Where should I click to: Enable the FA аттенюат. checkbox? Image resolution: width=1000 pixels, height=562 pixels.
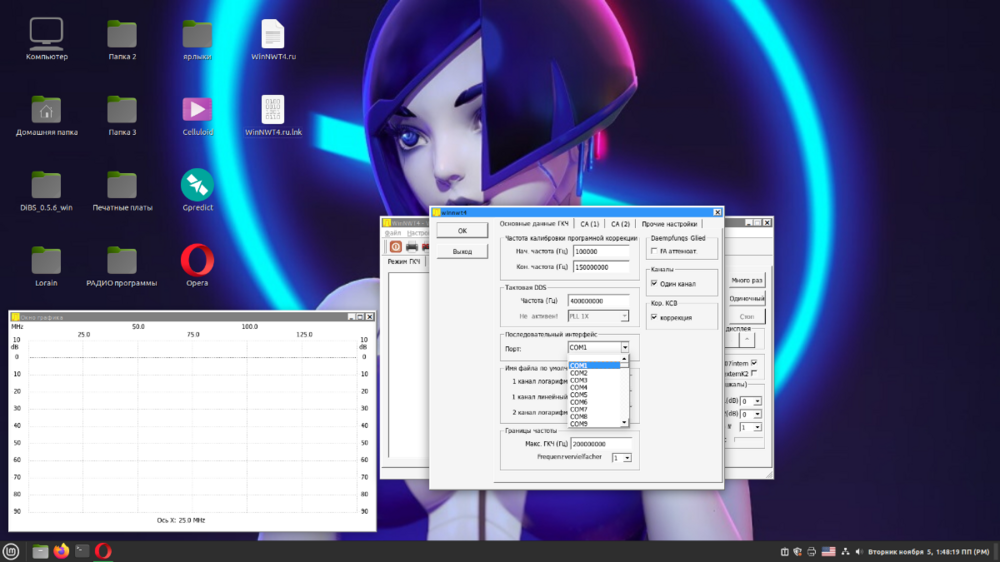pos(654,251)
